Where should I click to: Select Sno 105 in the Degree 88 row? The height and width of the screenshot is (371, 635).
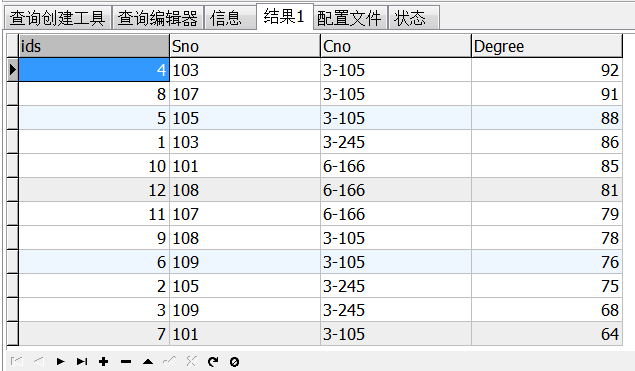[245, 118]
